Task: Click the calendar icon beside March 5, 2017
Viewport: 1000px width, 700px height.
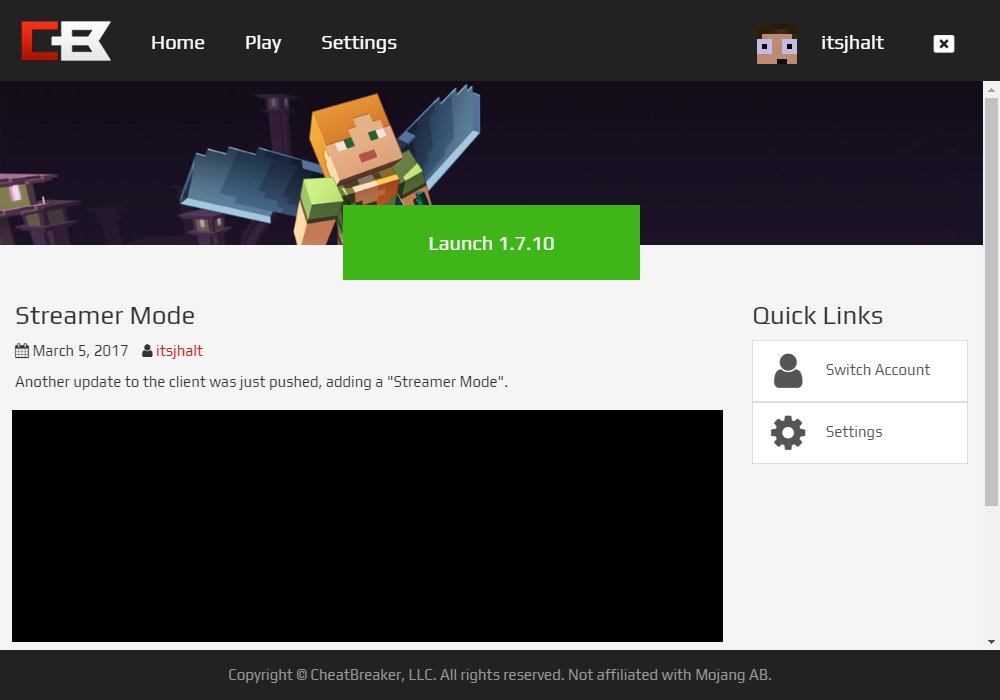Action: coord(22,351)
